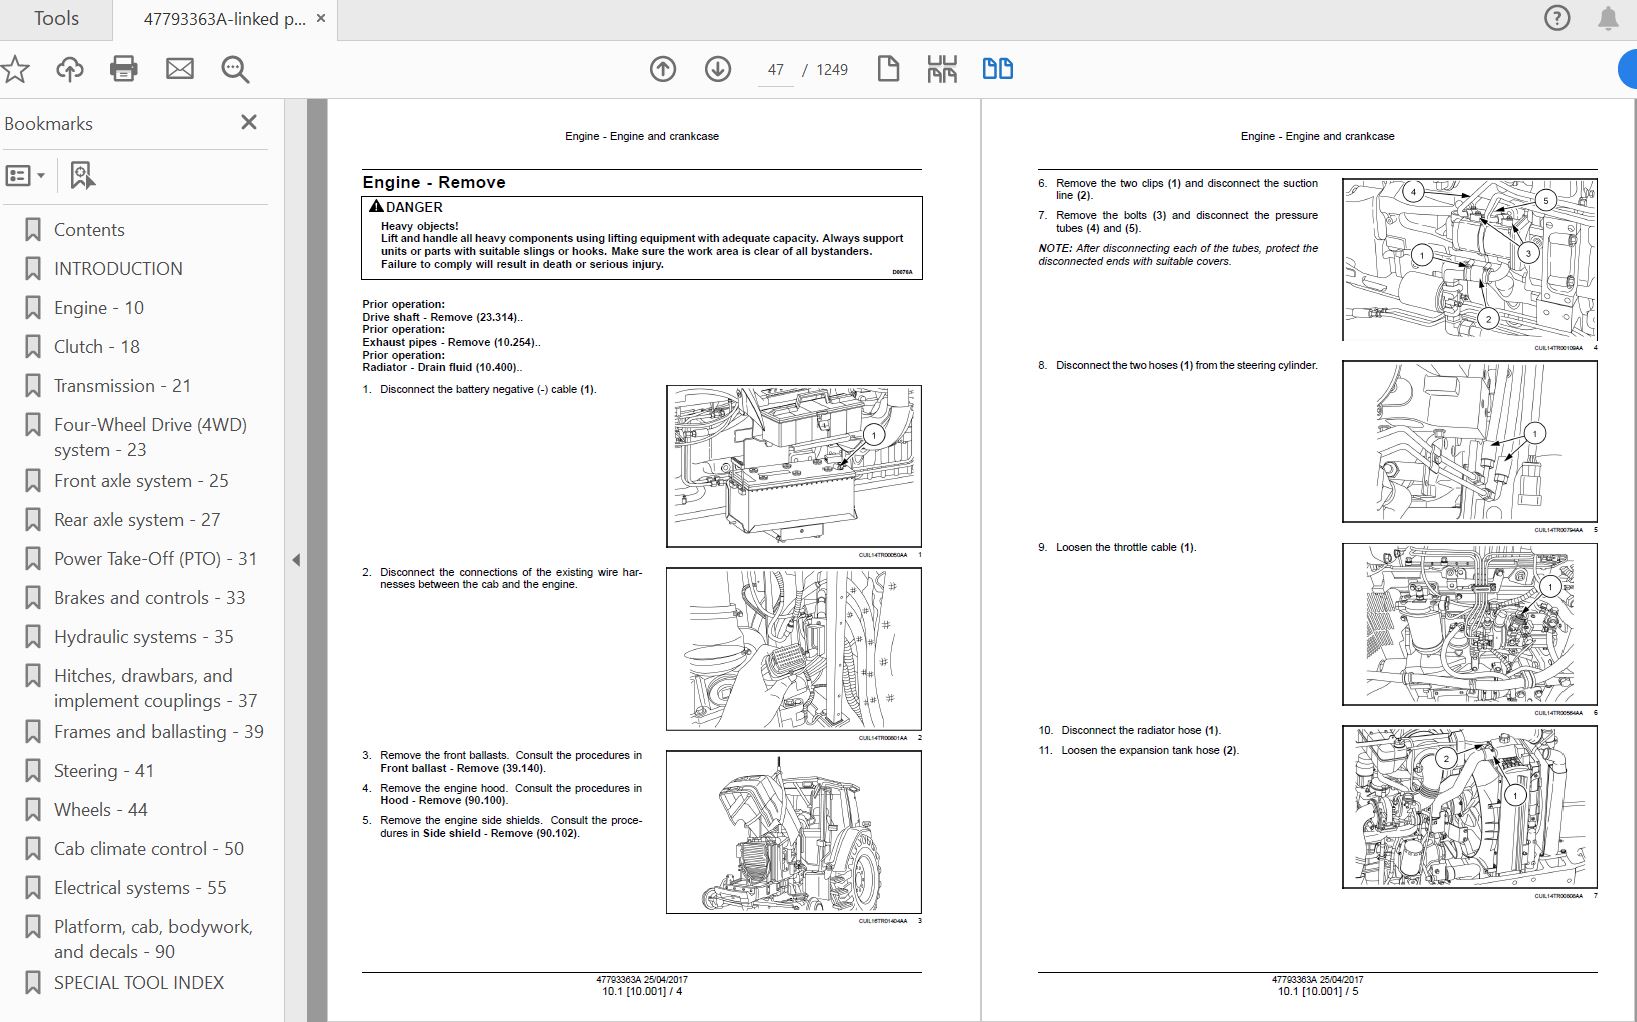1637x1022 pixels.
Task: Add a new bookmark with the ribbon icon
Action: tap(82, 176)
